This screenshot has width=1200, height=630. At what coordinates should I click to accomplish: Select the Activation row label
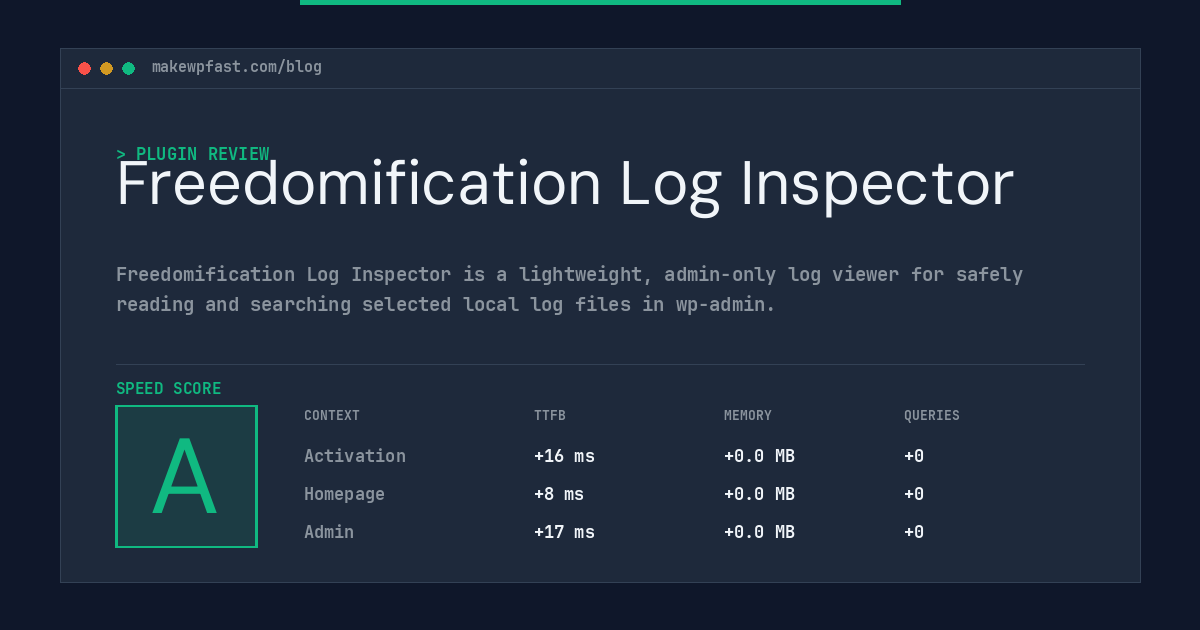355,456
